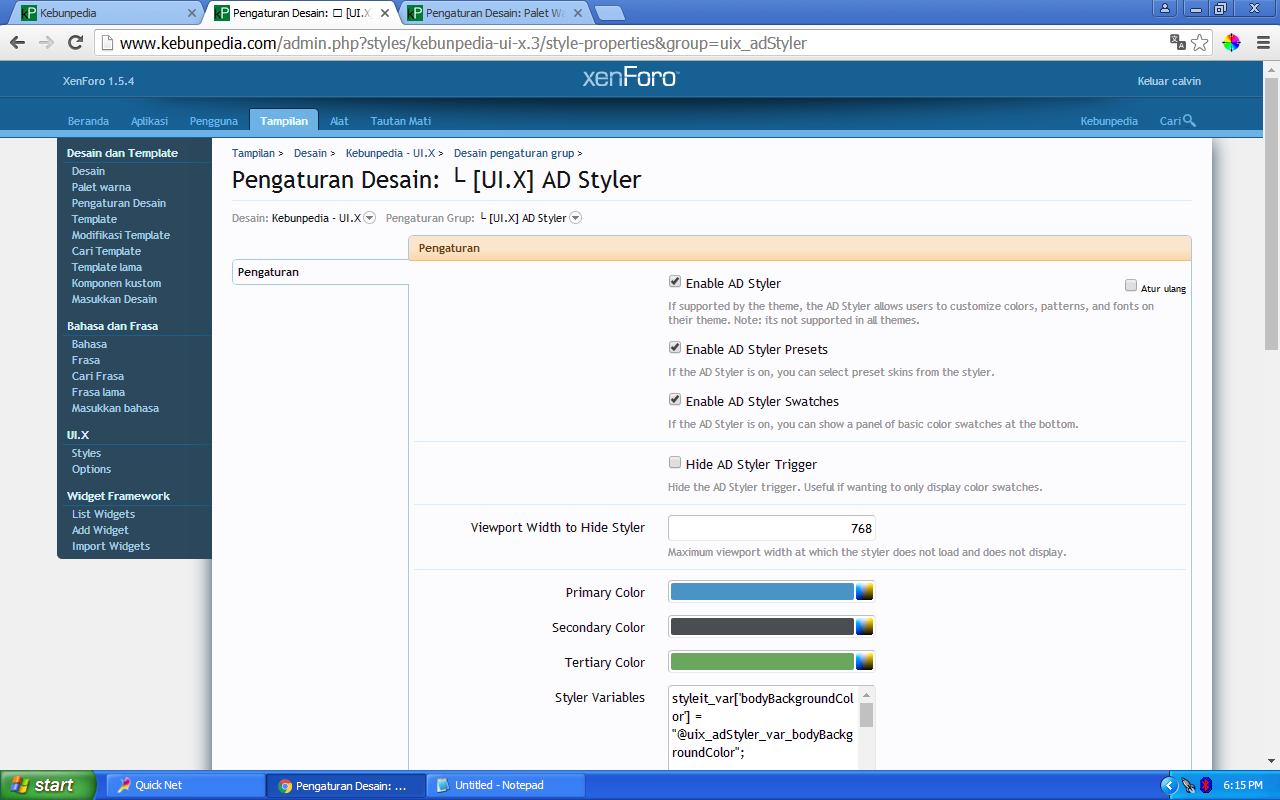Image resolution: width=1280 pixels, height=800 pixels.
Task: Click the Viewport Width to Hide Styler field
Action: 771,528
